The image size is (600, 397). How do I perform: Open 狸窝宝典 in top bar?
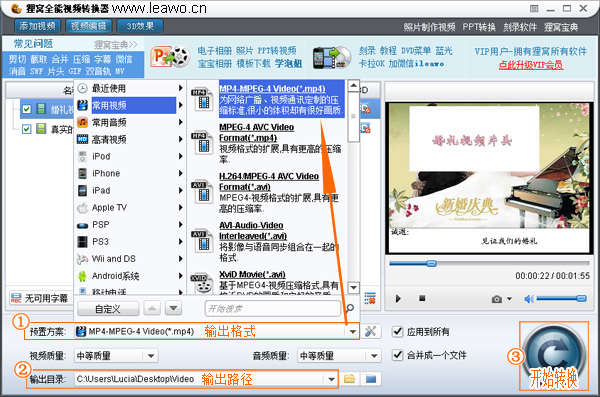[x=561, y=27]
